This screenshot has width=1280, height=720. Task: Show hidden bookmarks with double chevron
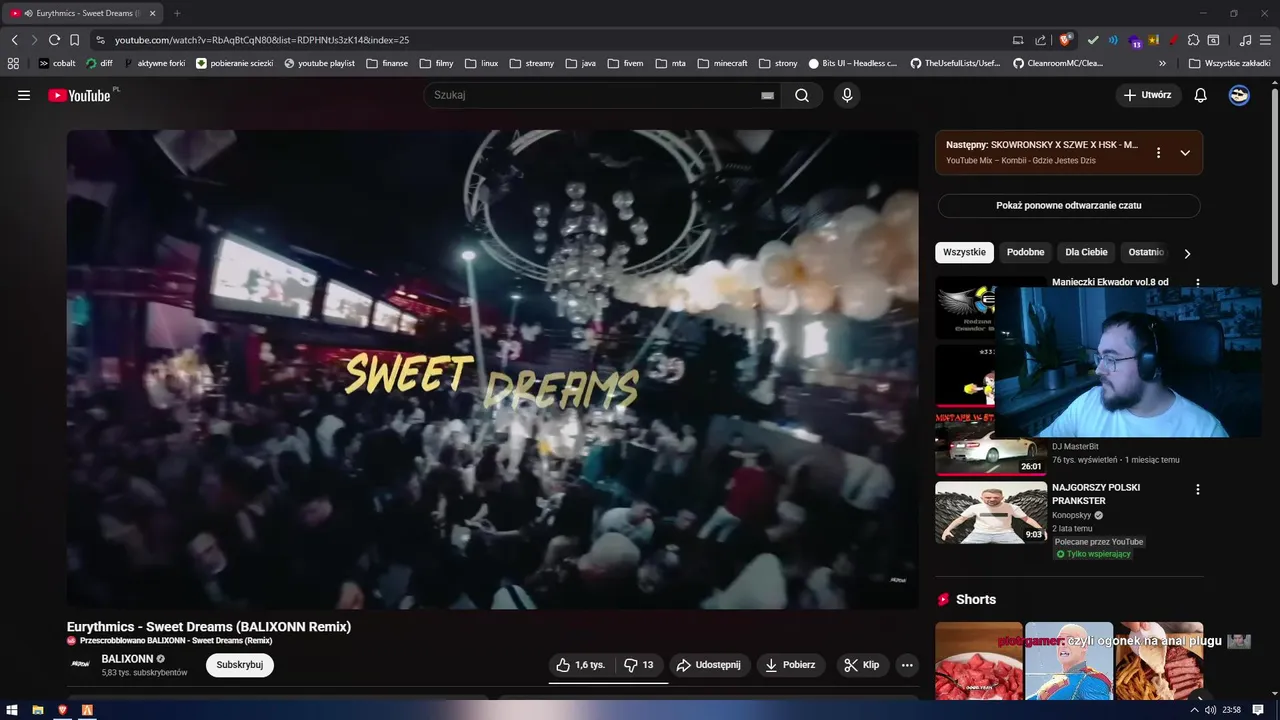1162,63
